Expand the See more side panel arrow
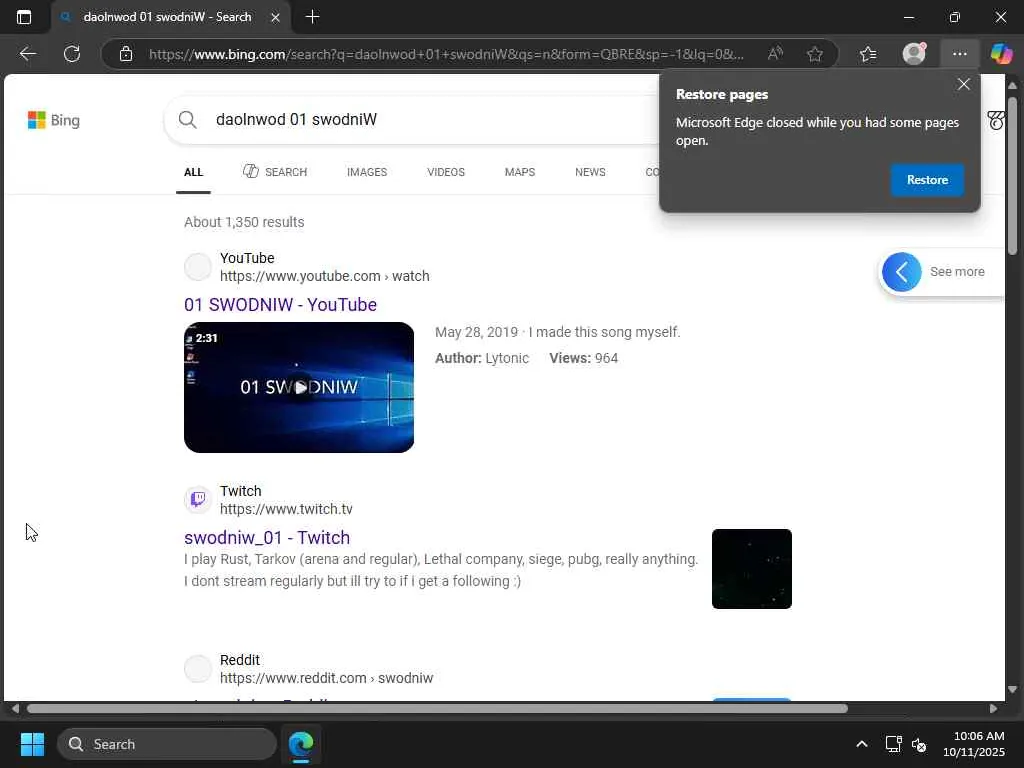The image size is (1024, 768). pos(901,272)
